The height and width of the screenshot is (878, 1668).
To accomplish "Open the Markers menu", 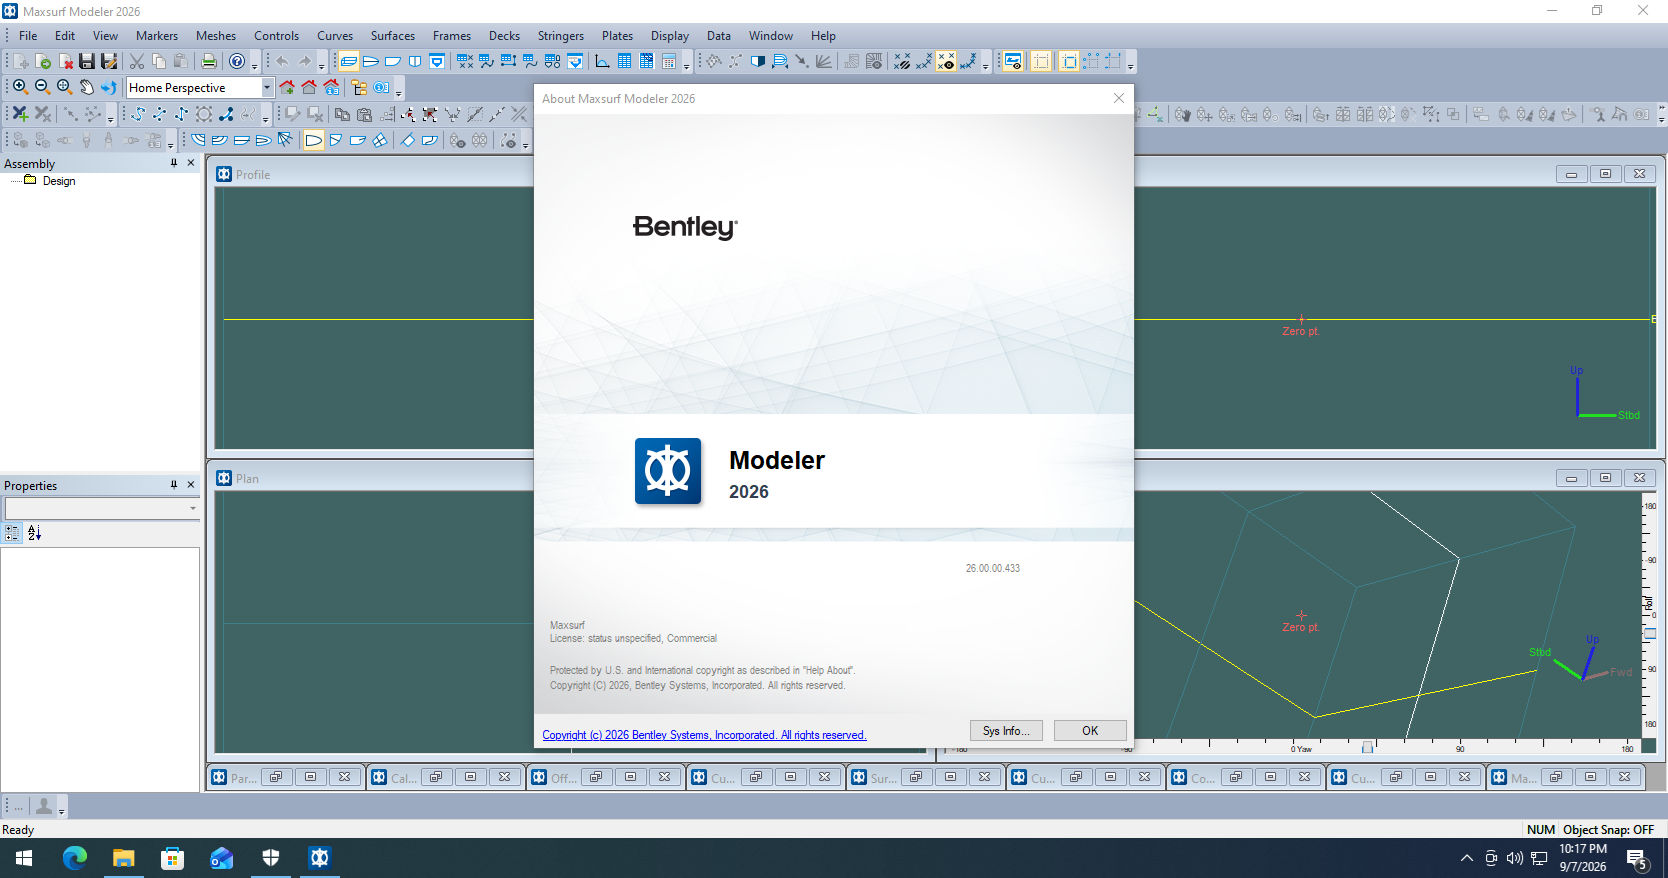I will (x=157, y=35).
